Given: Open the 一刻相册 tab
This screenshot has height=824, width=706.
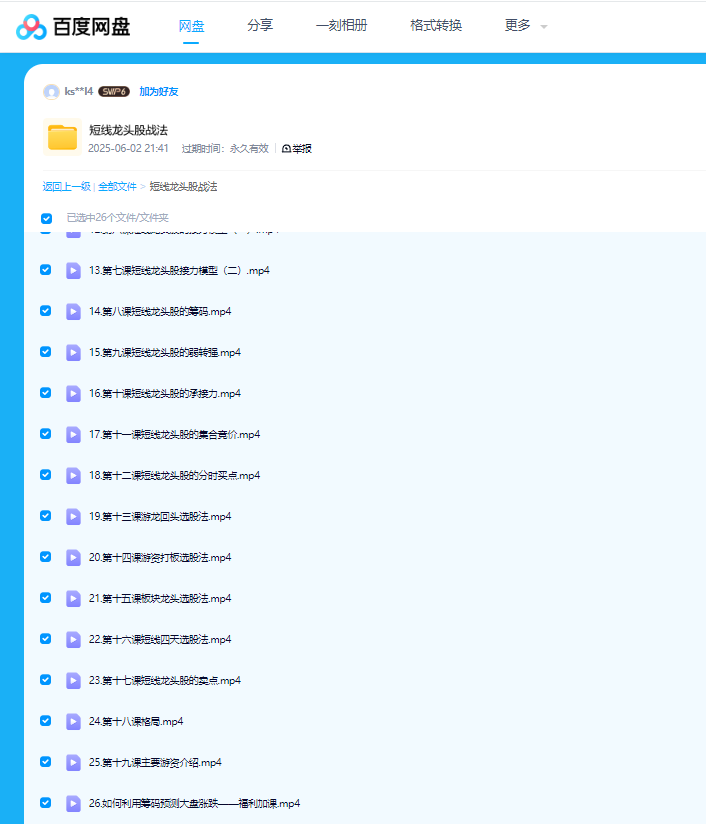Looking at the screenshot, I should tap(341, 26).
